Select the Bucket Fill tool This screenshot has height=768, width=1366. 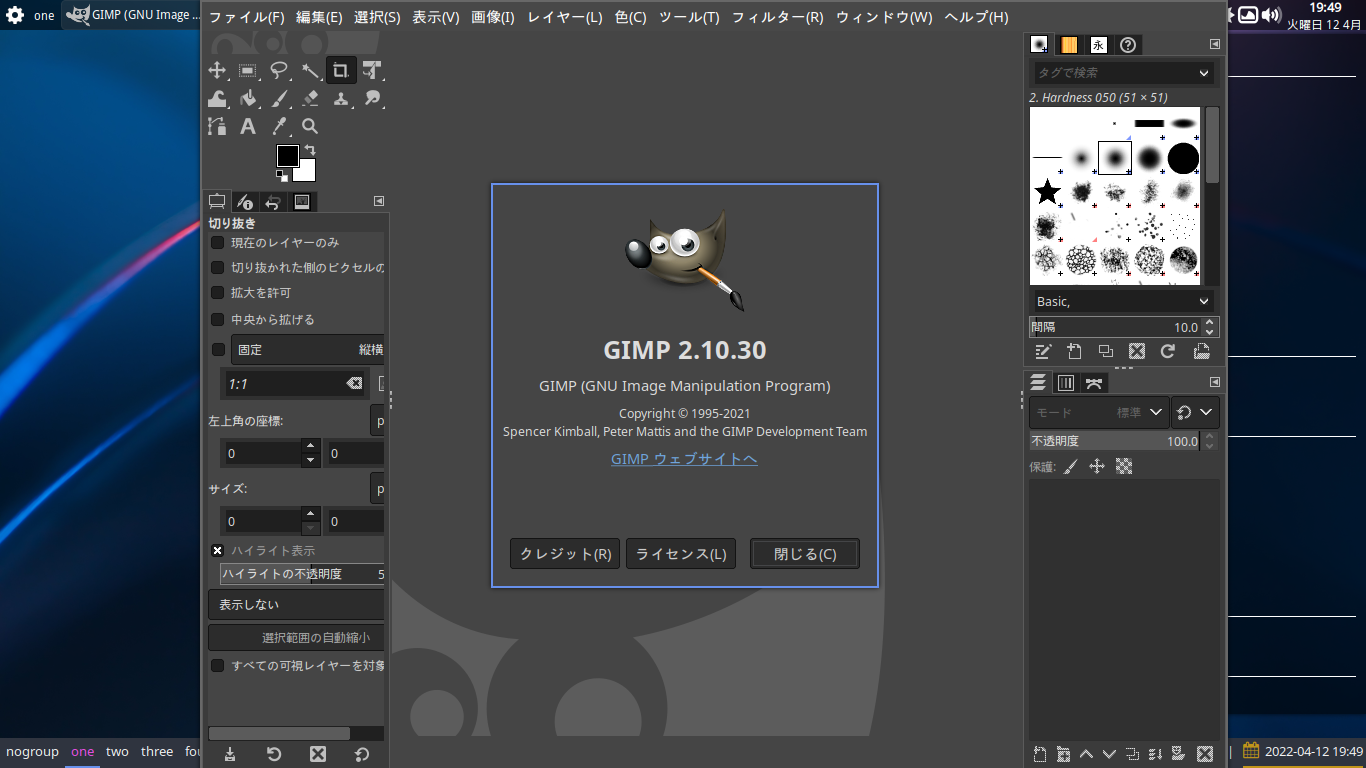tap(248, 98)
